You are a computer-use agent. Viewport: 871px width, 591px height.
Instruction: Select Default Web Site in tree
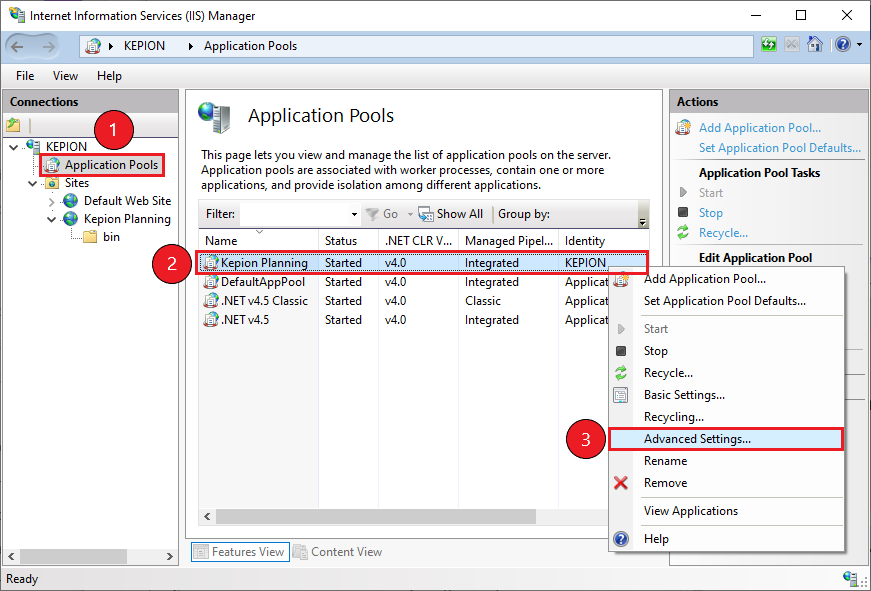tap(127, 201)
